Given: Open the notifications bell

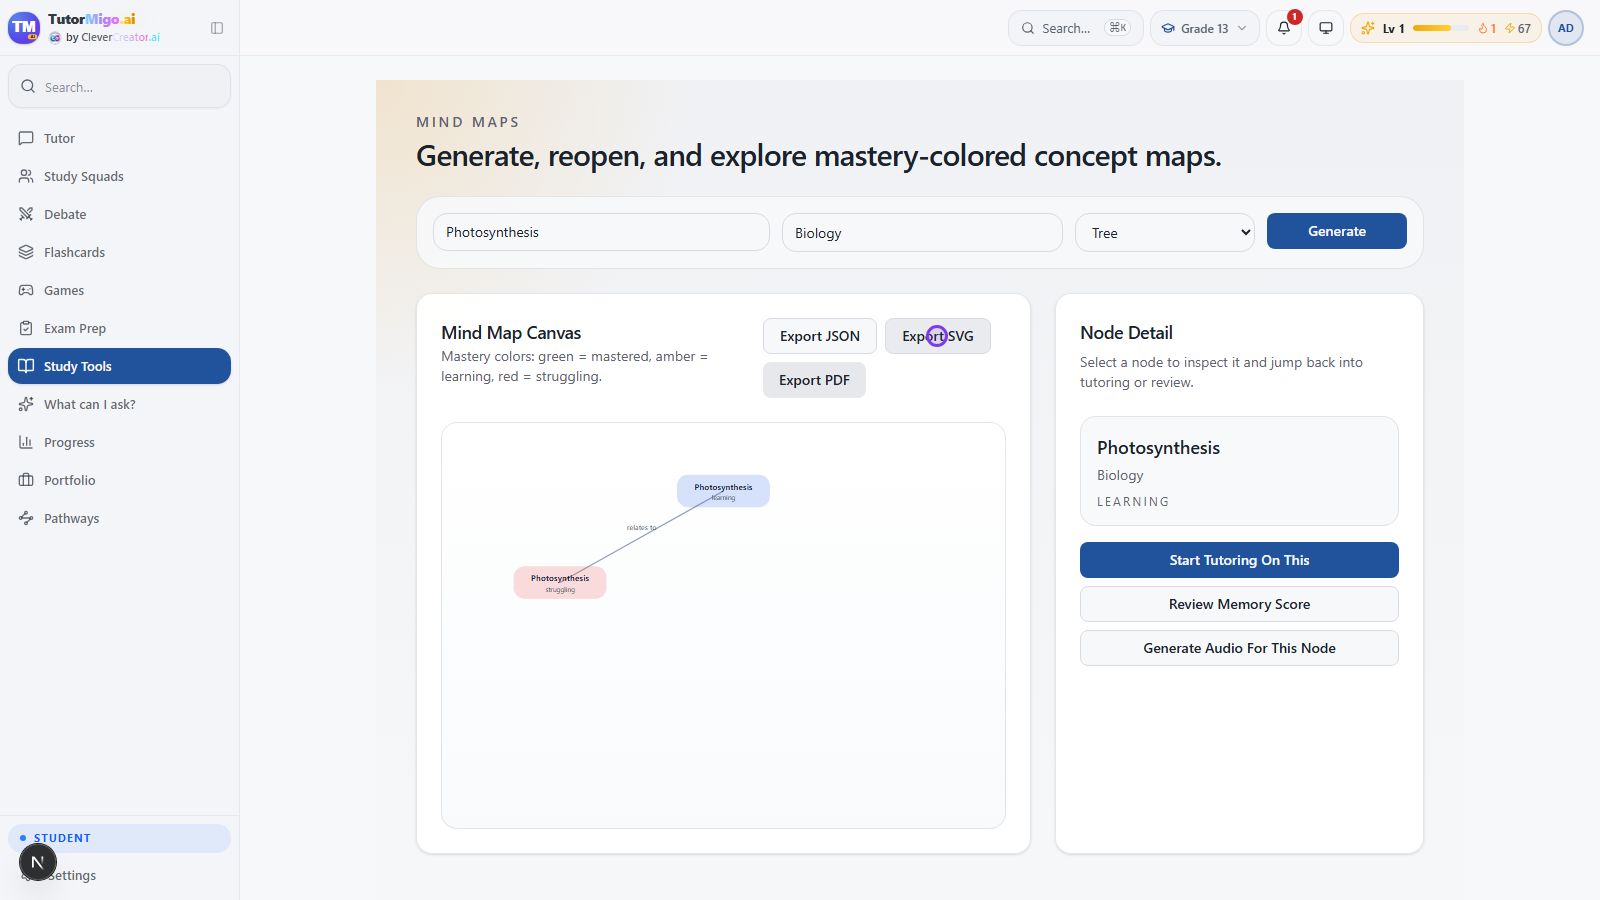Looking at the screenshot, I should click(x=1284, y=28).
